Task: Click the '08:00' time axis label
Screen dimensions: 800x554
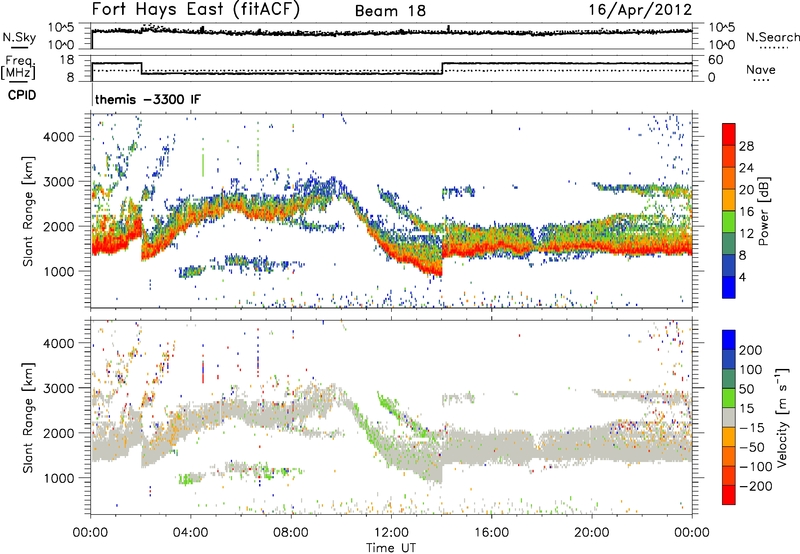Action: click(x=291, y=533)
